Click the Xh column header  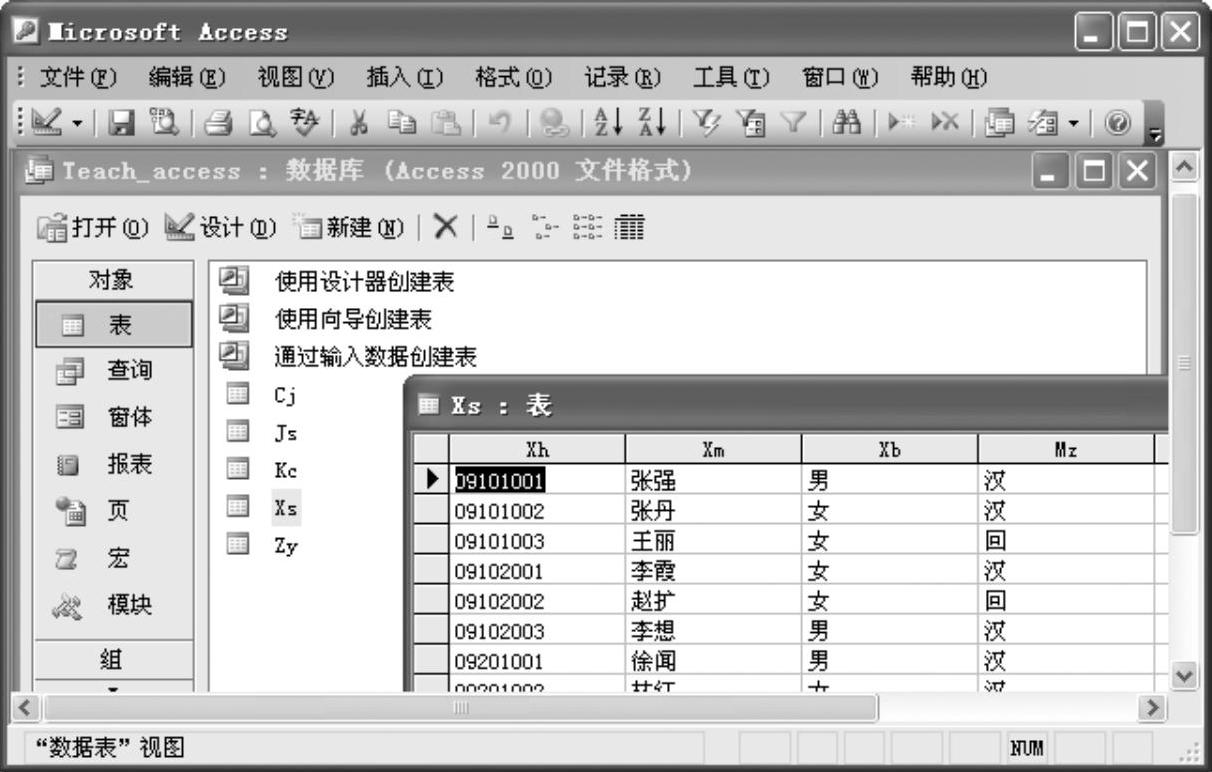pos(537,449)
